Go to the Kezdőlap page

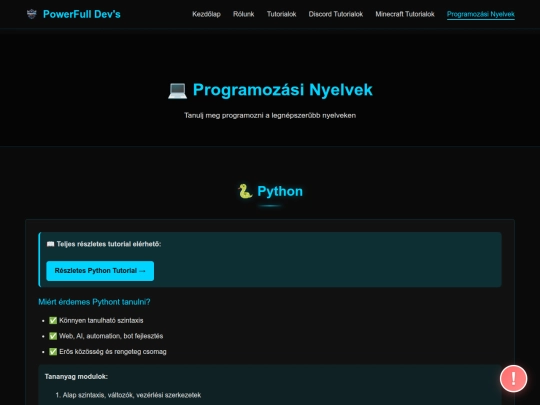(206, 14)
